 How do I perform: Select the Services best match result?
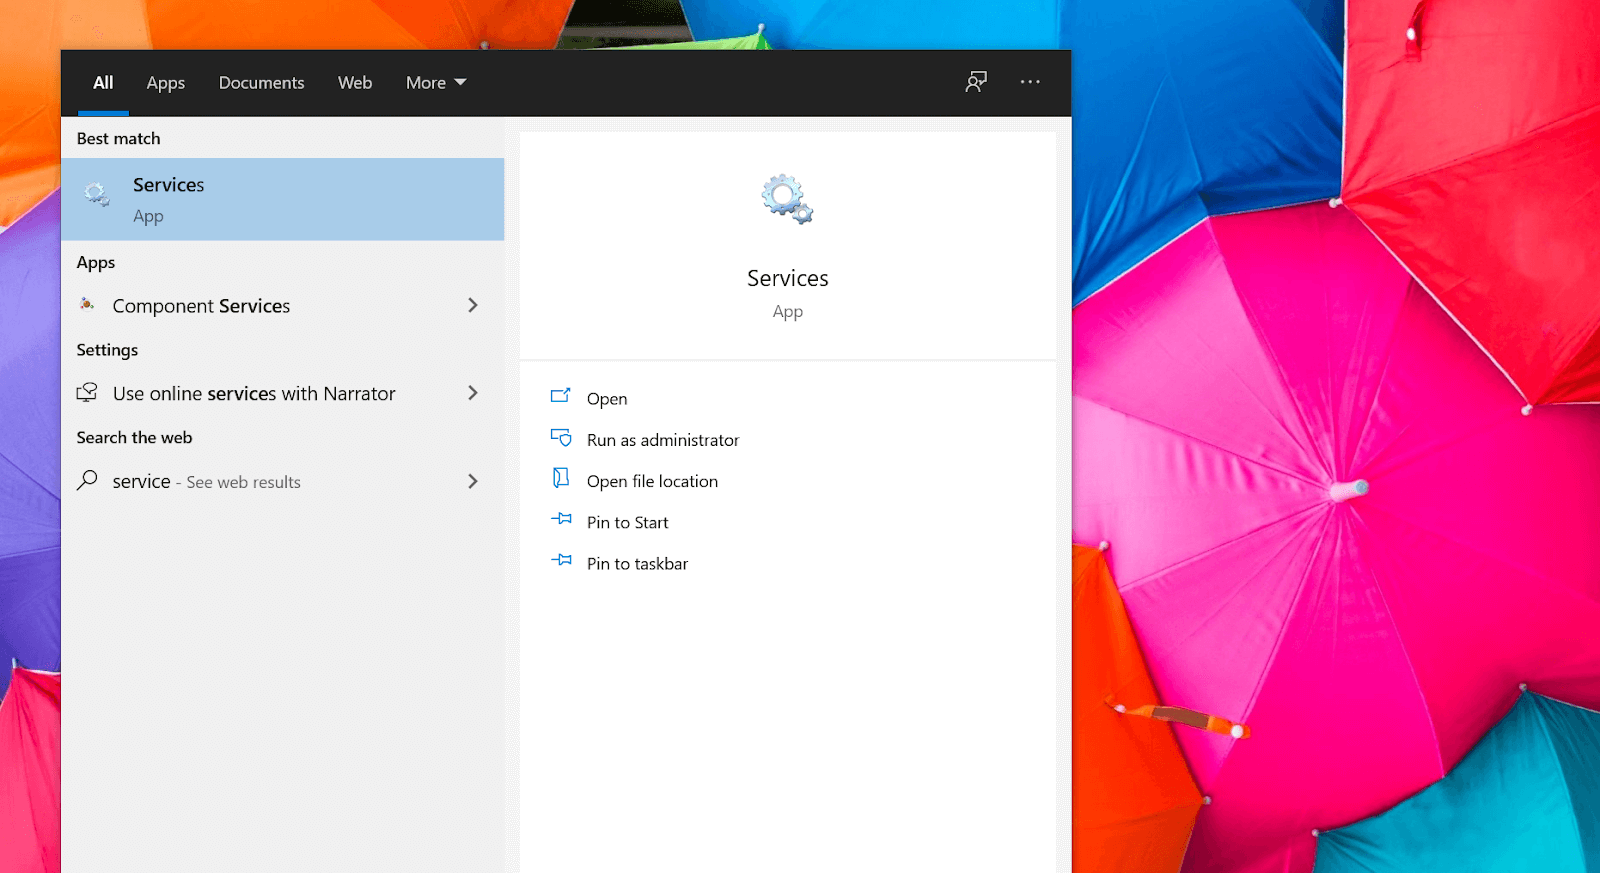click(282, 199)
